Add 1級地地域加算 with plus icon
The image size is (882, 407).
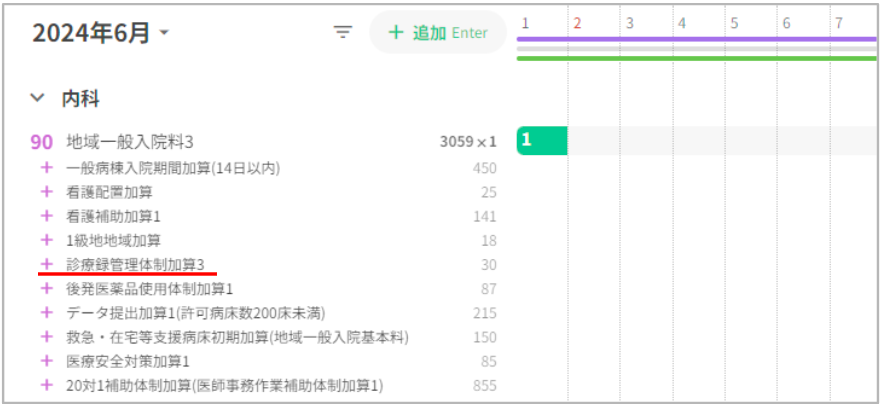[x=45, y=240]
